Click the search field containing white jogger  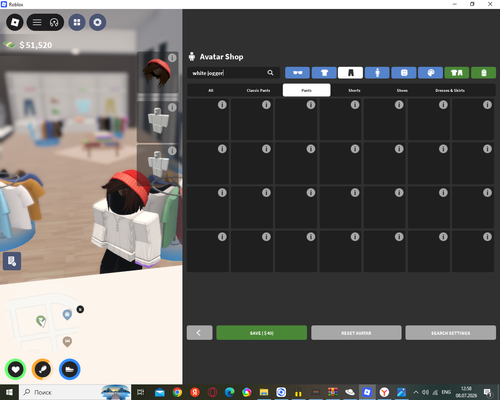[233, 73]
